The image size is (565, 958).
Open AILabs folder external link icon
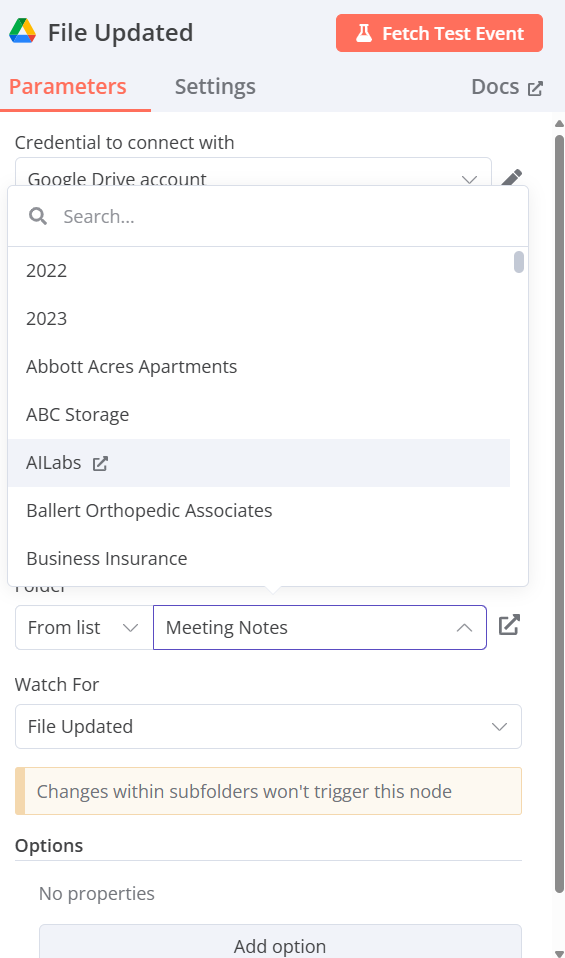pos(100,464)
